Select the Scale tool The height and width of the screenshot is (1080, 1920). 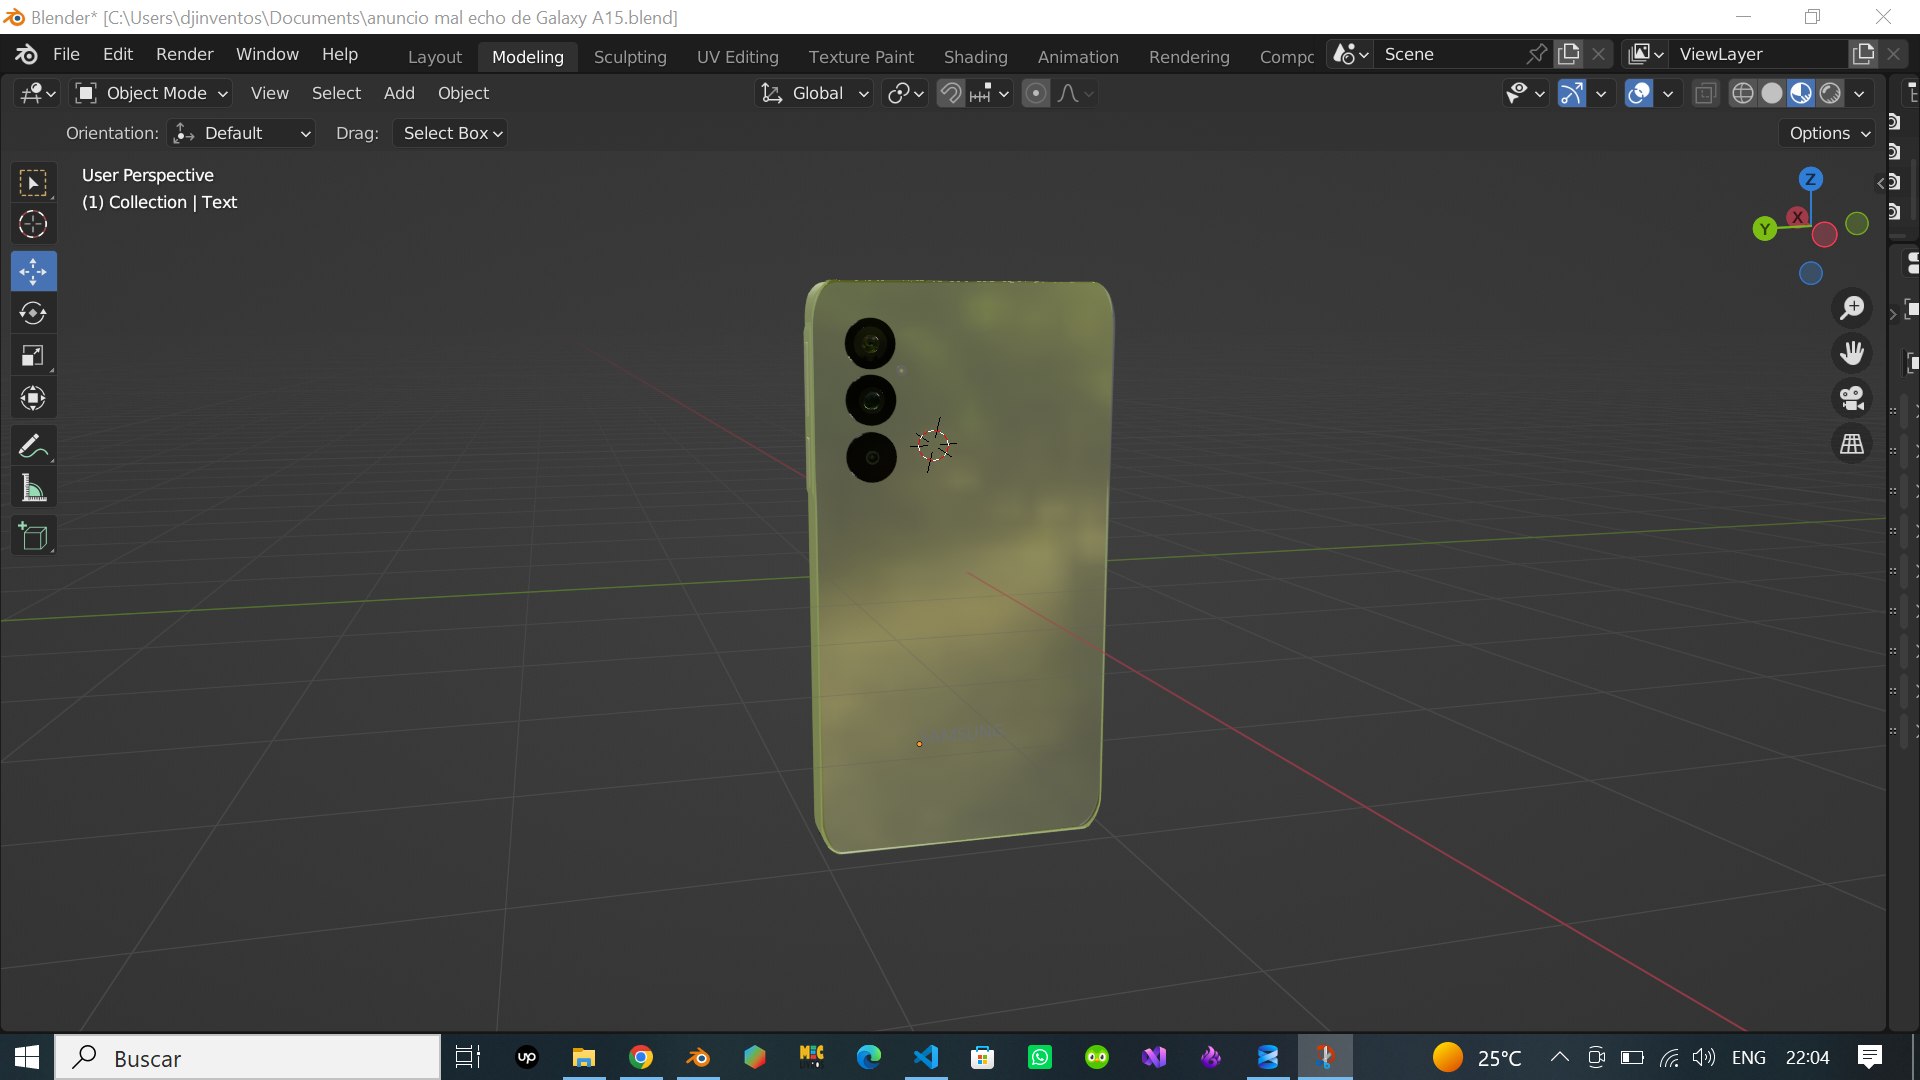(33, 356)
